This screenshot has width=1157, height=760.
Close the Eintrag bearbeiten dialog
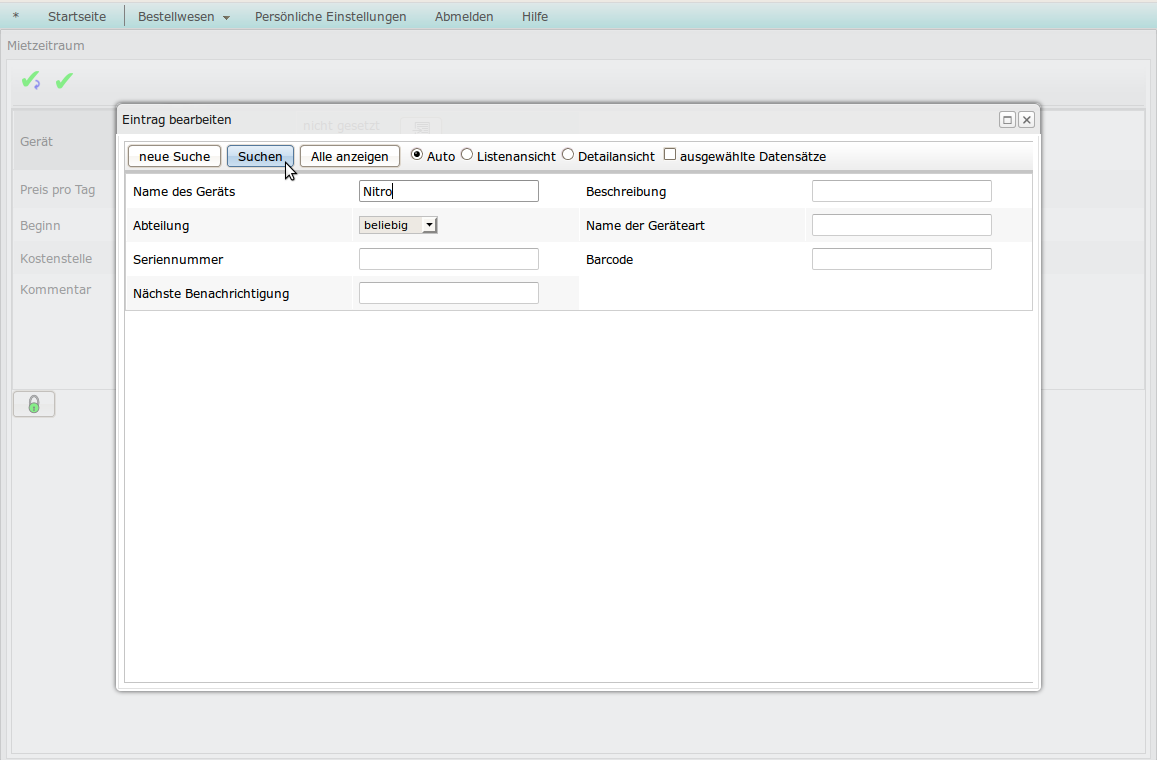tap(1026, 120)
